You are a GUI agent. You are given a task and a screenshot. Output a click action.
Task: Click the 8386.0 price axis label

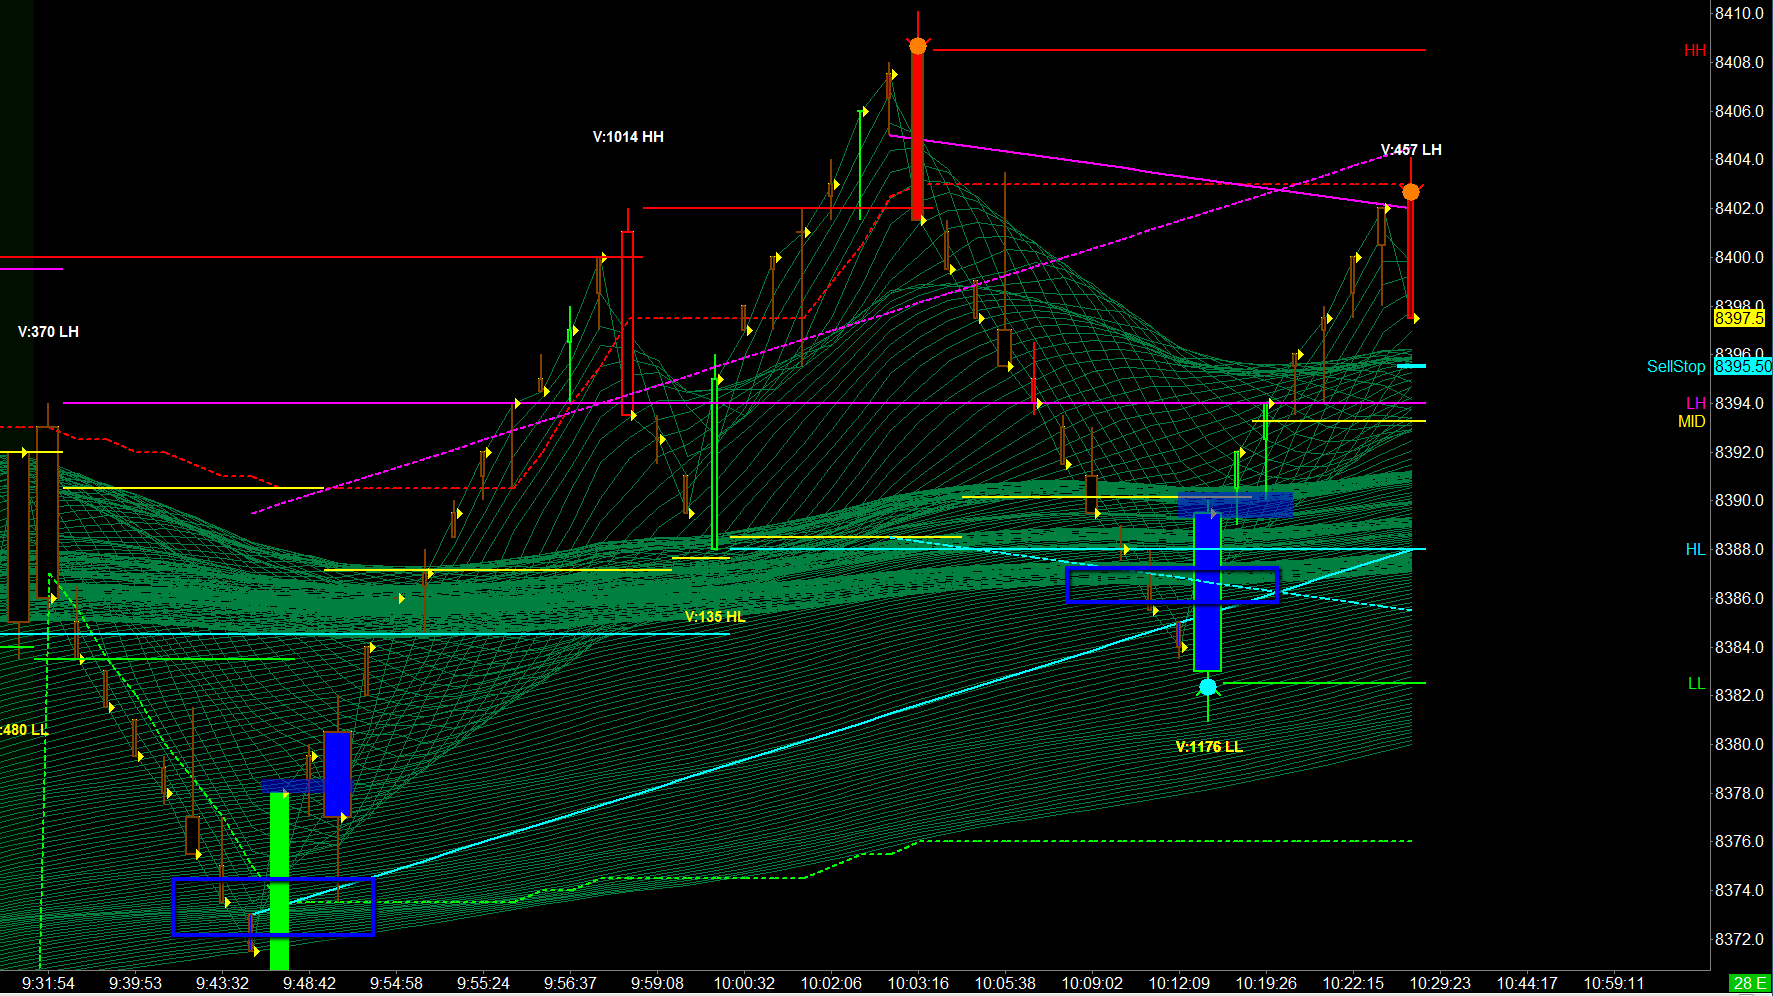(1740, 598)
